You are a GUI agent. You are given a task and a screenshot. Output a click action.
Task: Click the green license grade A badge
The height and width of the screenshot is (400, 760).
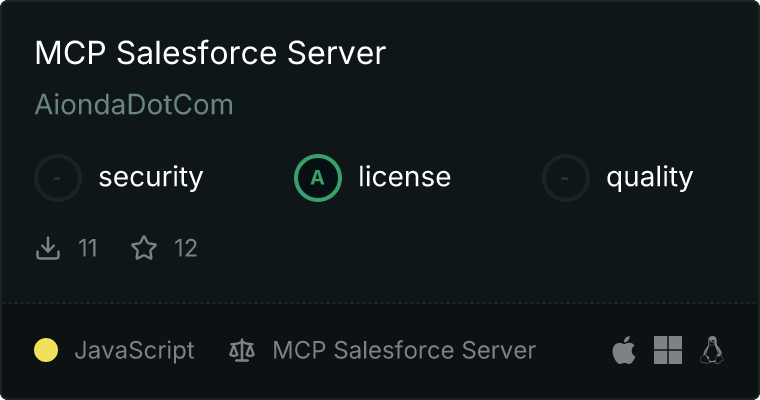pyautogui.click(x=318, y=178)
